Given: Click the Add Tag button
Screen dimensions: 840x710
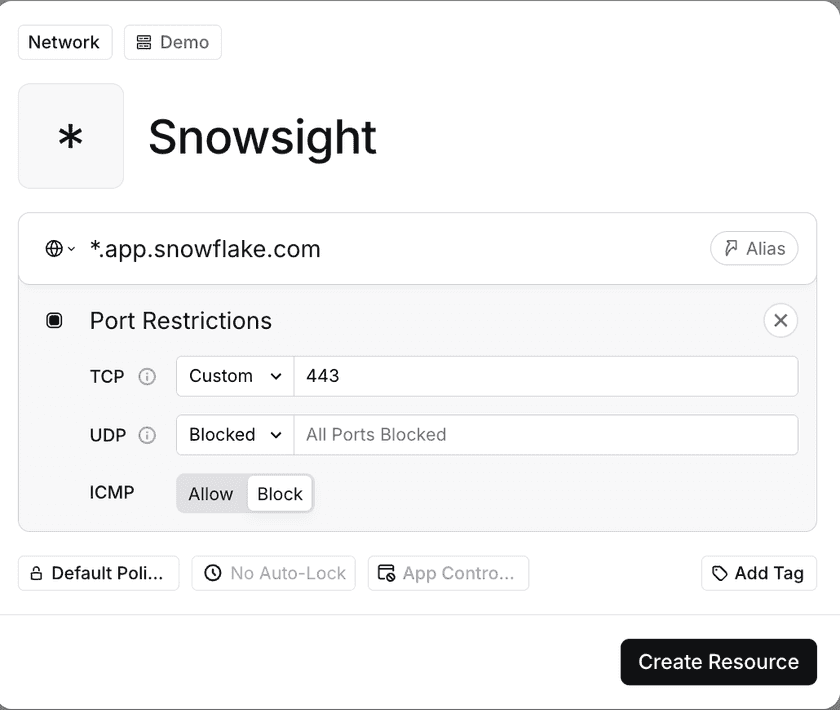Looking at the screenshot, I should [758, 573].
